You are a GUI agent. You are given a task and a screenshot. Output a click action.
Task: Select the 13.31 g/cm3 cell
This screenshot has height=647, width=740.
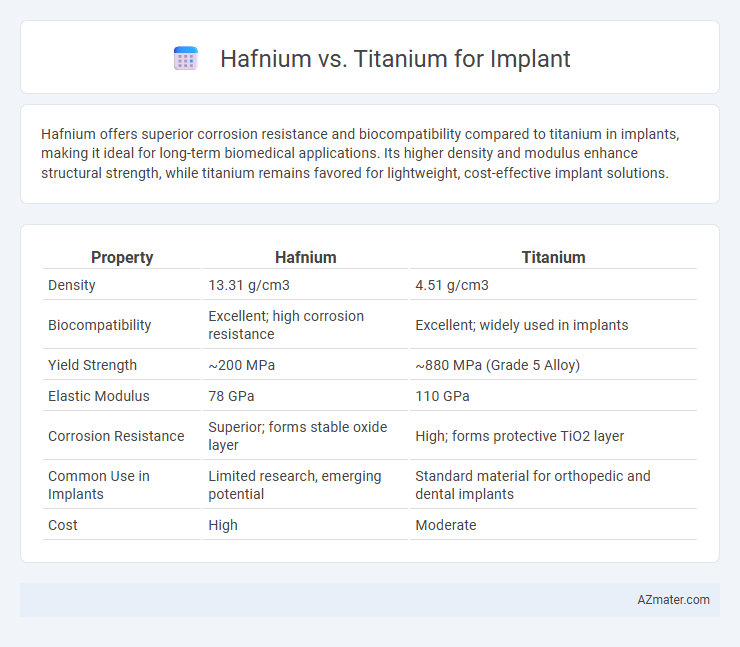pyautogui.click(x=305, y=285)
